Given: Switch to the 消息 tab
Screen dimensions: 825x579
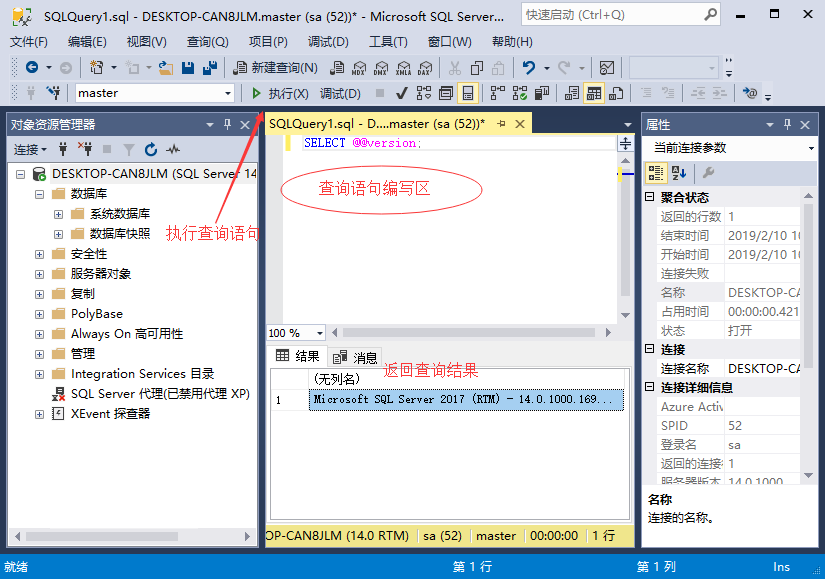Looking at the screenshot, I should (355, 357).
